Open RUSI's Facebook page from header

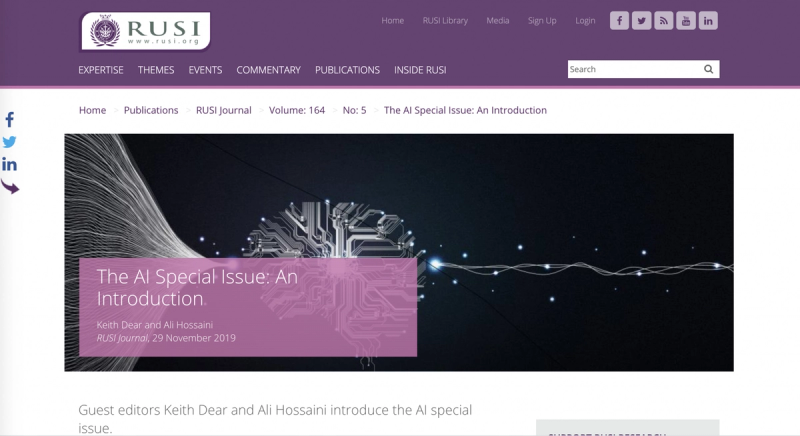(x=619, y=21)
